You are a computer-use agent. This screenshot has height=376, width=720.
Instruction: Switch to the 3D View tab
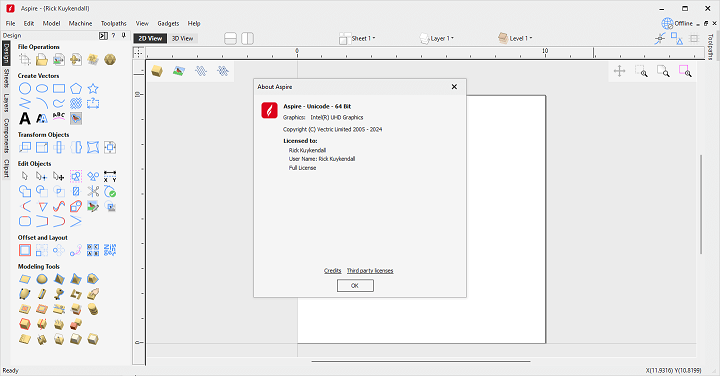182,39
